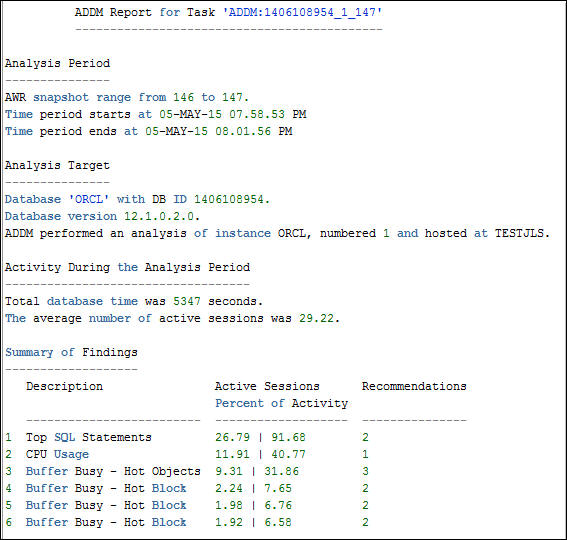Click the 'Buffer Busy - Hot Objects' finding
567x540 pixels.
point(113,471)
